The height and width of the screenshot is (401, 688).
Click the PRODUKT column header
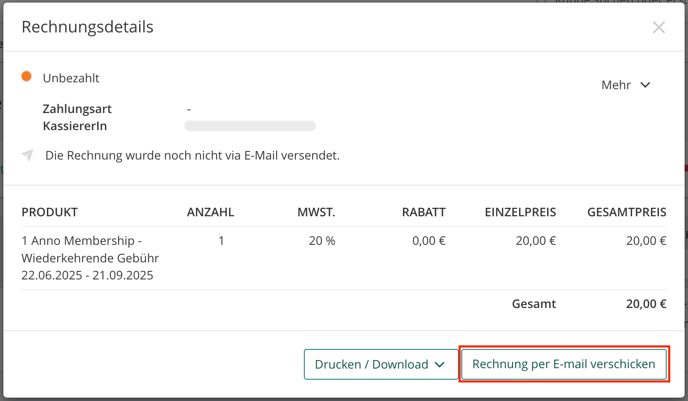(50, 212)
